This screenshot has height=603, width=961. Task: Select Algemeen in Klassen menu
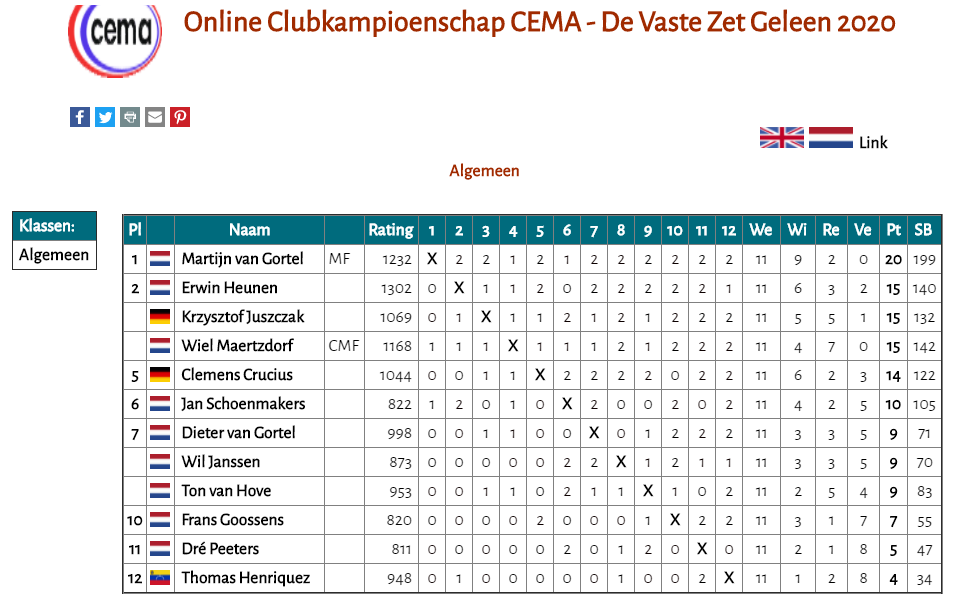click(x=54, y=254)
